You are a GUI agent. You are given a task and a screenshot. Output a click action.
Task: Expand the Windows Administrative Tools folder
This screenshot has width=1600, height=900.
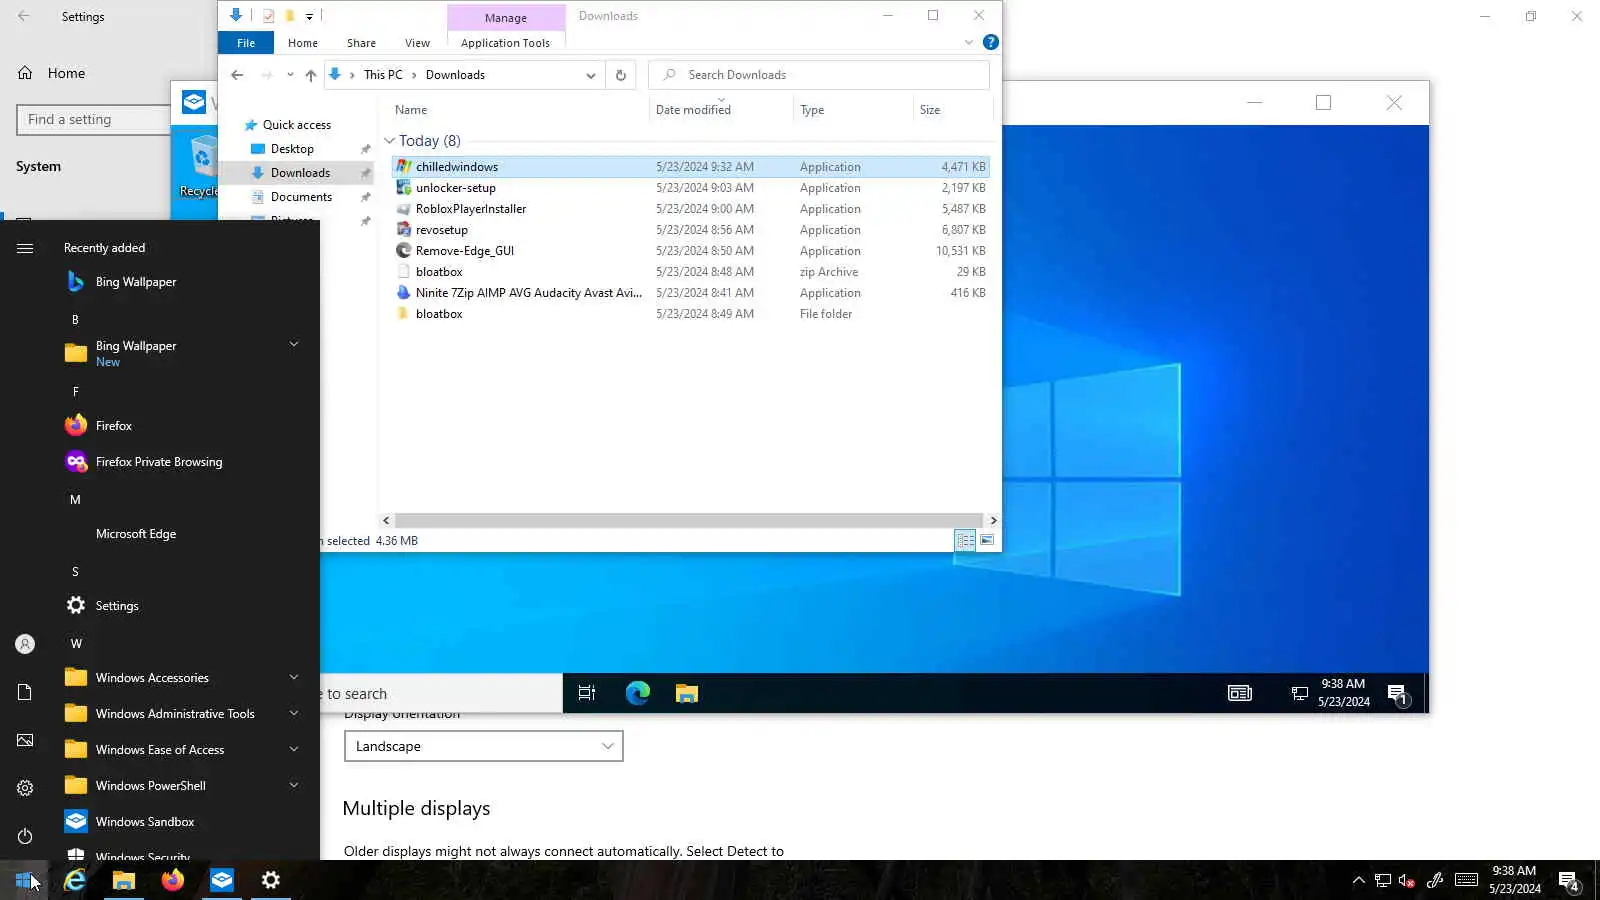pyautogui.click(x=294, y=713)
